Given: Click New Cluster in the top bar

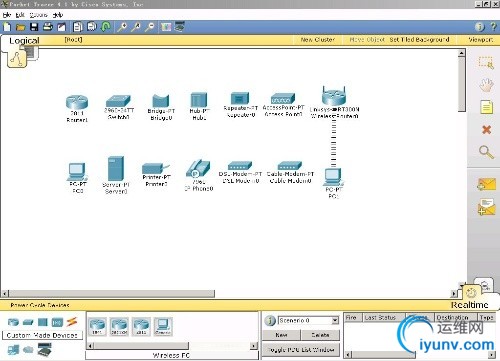Looking at the screenshot, I should [317, 40].
